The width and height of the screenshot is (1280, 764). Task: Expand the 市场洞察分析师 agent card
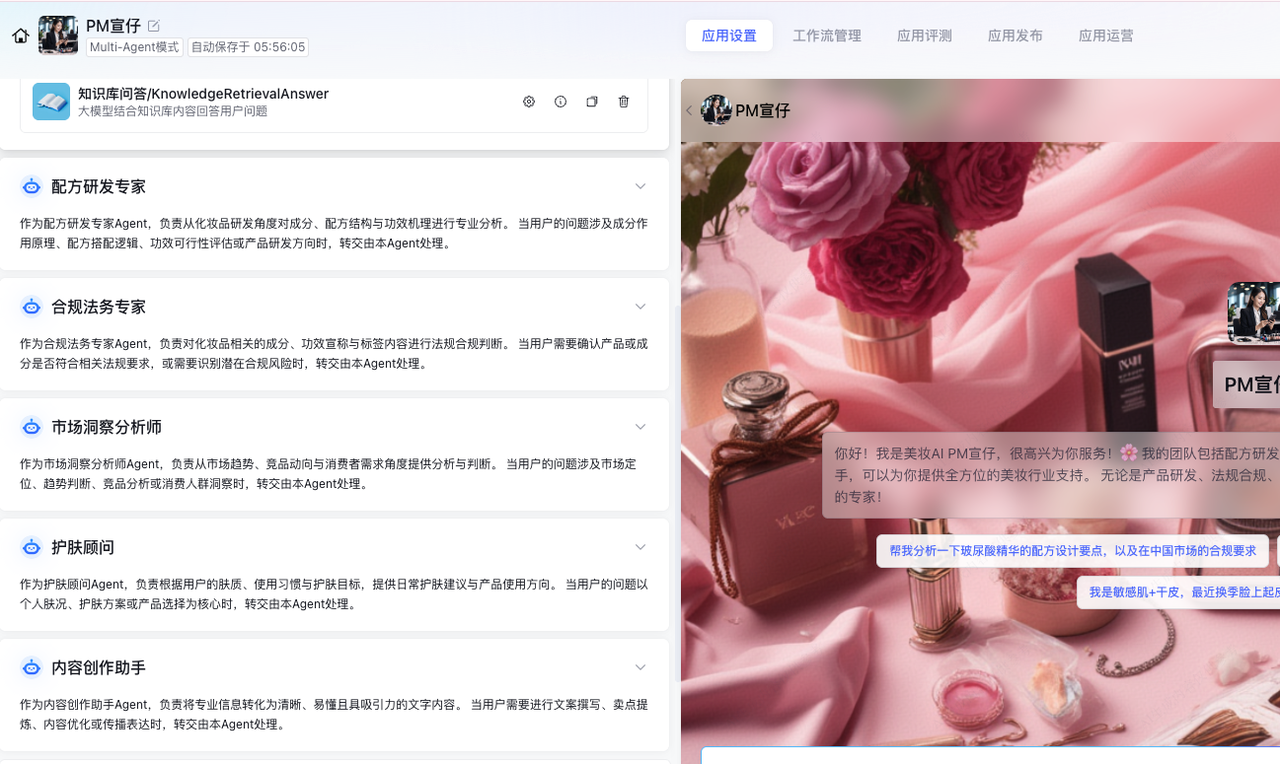pos(641,427)
